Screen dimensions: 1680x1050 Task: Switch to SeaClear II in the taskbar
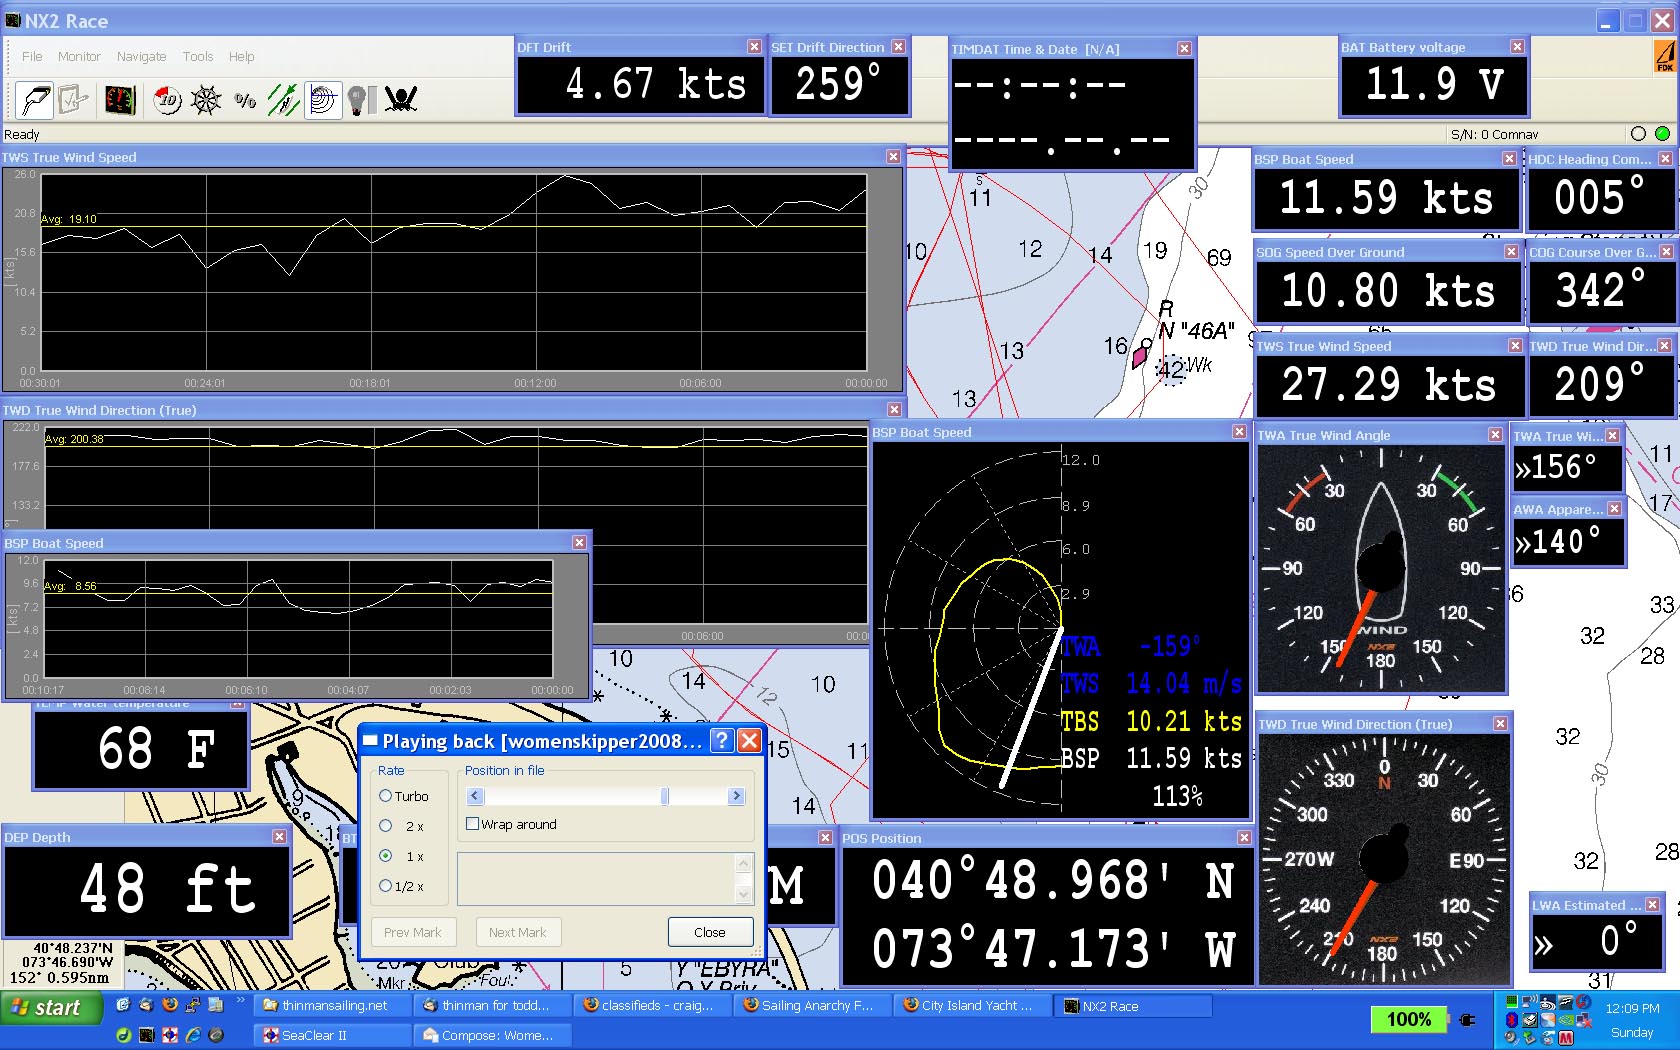[331, 1035]
